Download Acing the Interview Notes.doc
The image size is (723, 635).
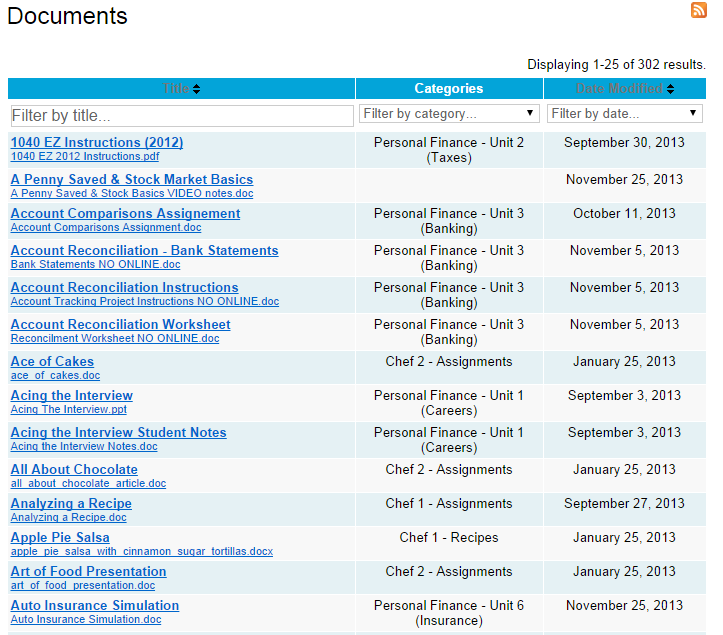pyautogui.click(x=84, y=446)
